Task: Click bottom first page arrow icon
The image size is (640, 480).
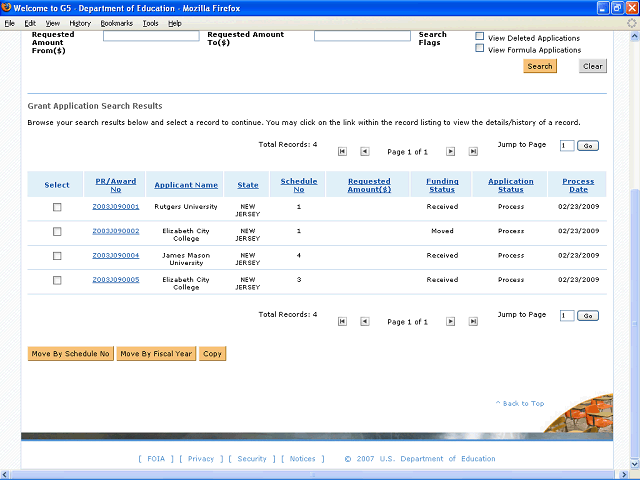Action: tap(342, 322)
